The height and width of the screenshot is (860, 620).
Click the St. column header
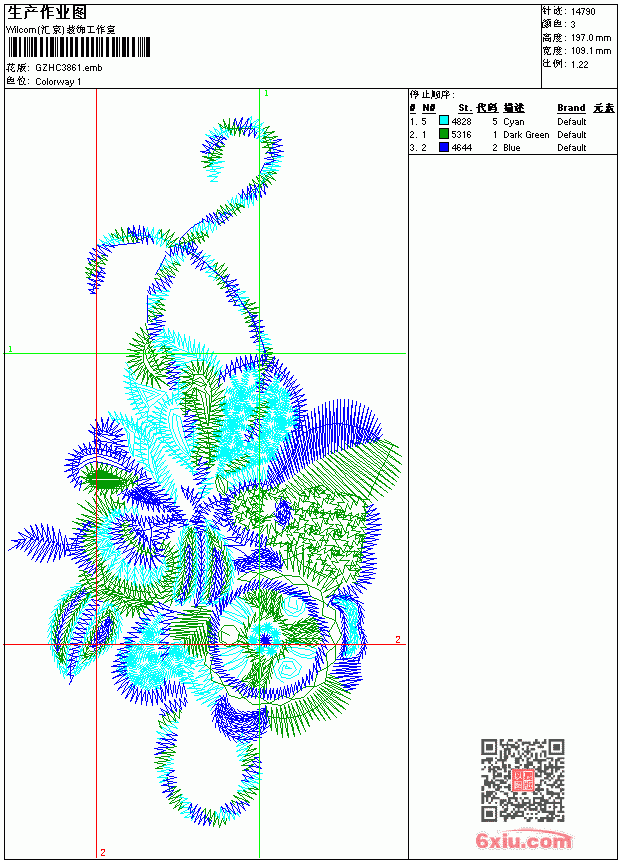[465, 108]
